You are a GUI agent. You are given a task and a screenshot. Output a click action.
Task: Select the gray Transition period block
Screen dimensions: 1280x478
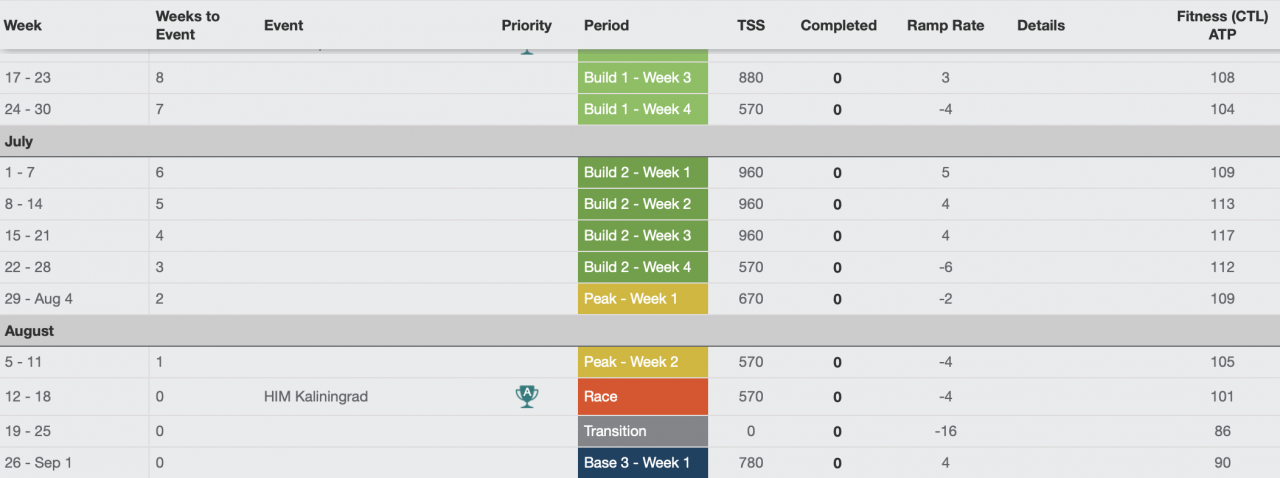[642, 431]
